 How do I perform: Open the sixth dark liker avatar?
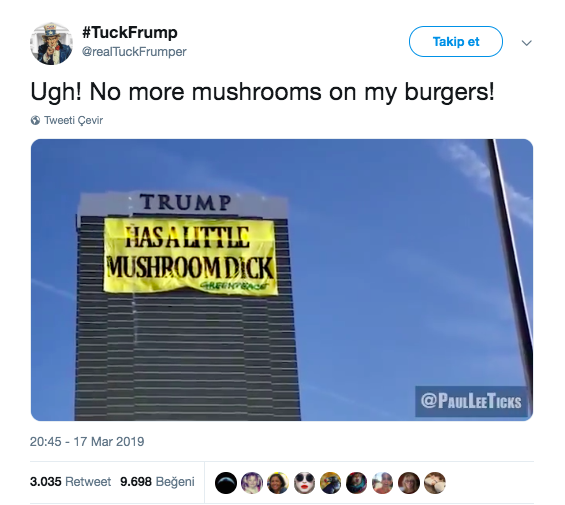tap(356, 483)
